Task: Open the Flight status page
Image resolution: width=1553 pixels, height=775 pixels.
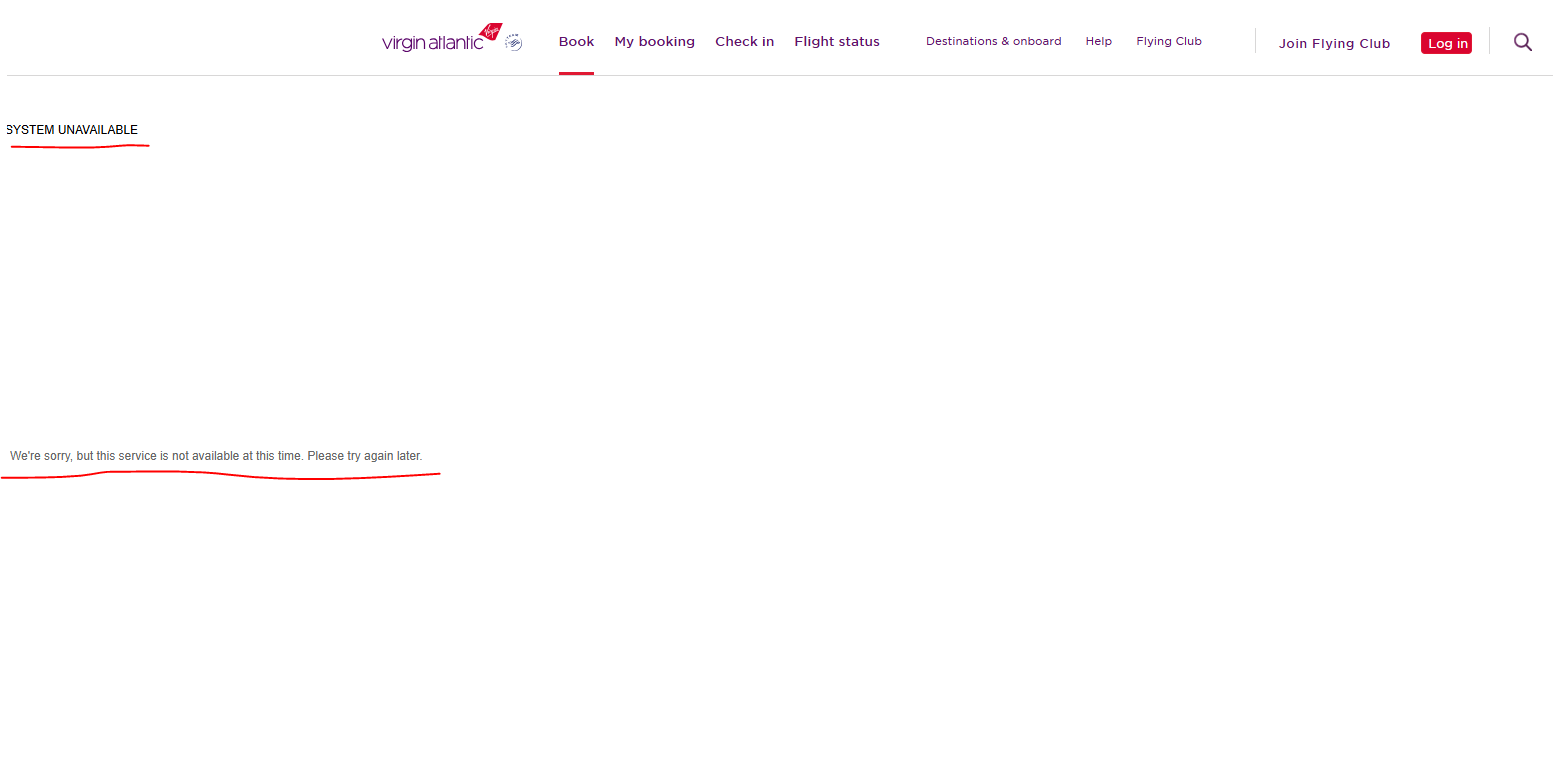Action: (836, 41)
